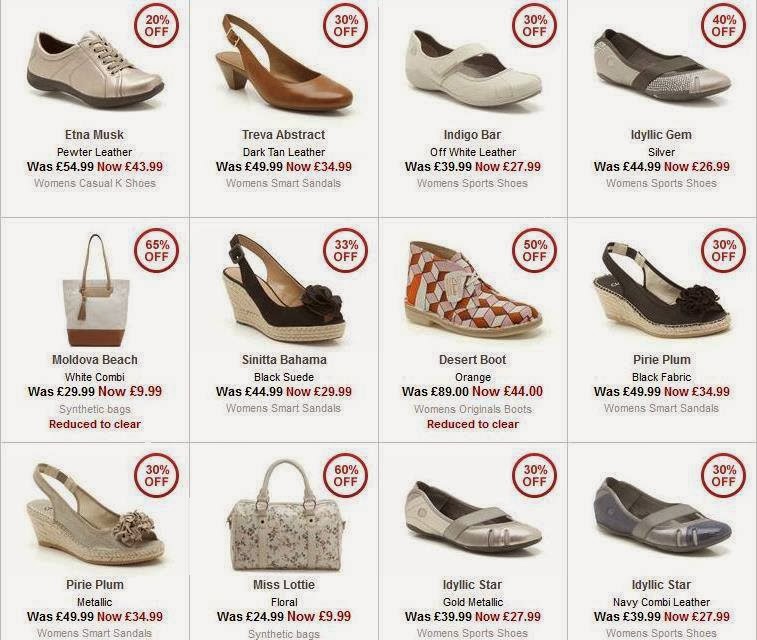The image size is (757, 640).
Task: Open the Treva Abstract tan heel image
Action: click(284, 63)
